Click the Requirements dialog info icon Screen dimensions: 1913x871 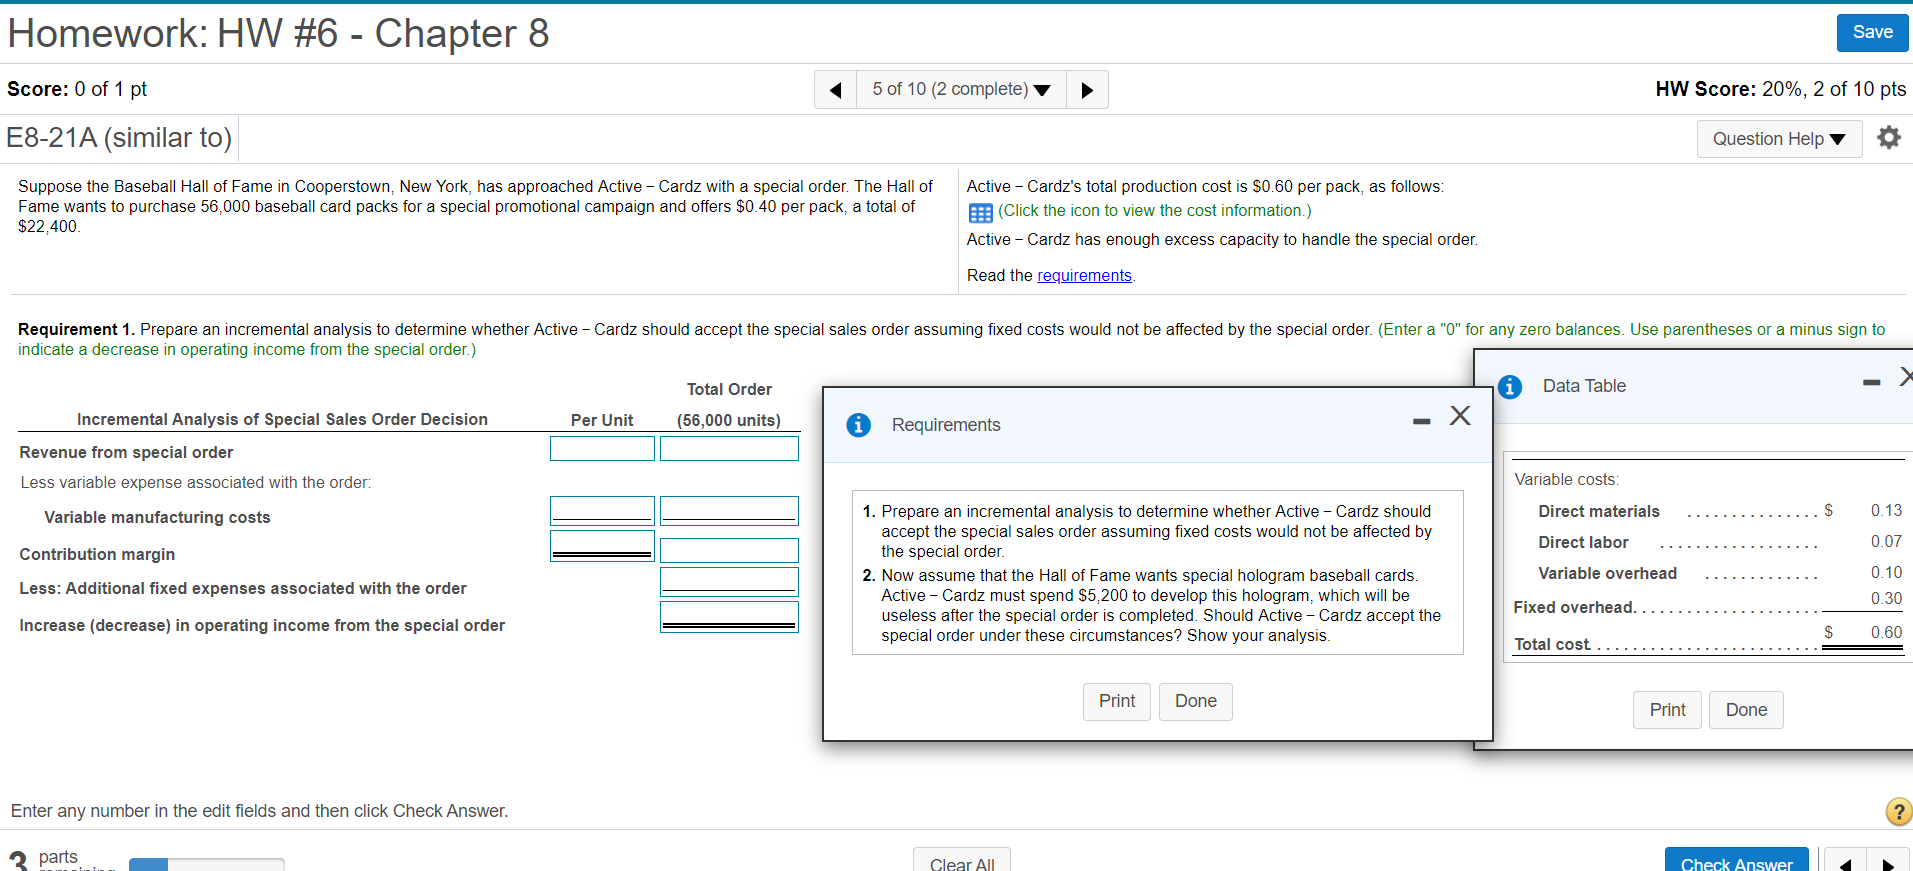coord(858,425)
